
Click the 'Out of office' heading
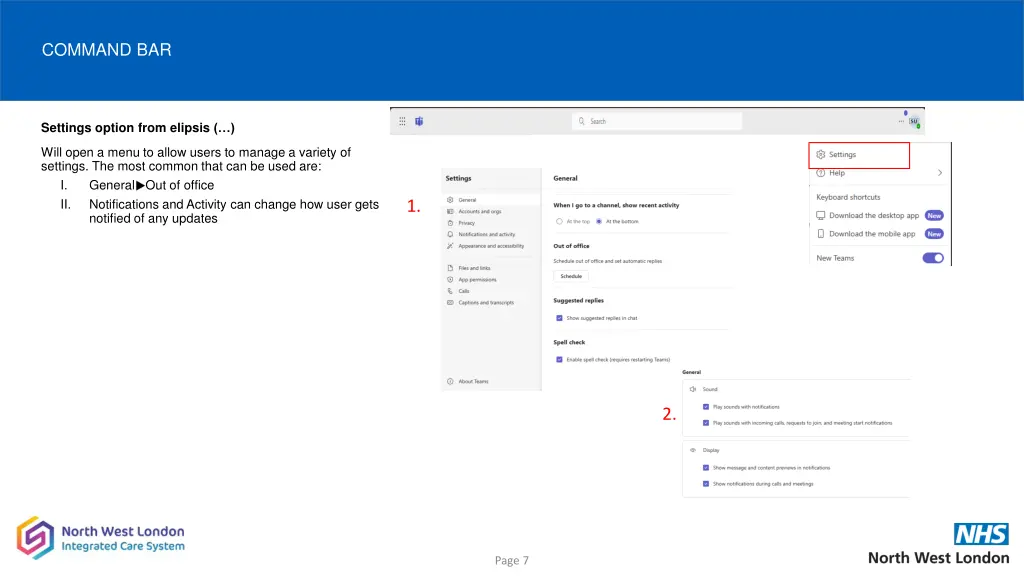[x=571, y=246]
